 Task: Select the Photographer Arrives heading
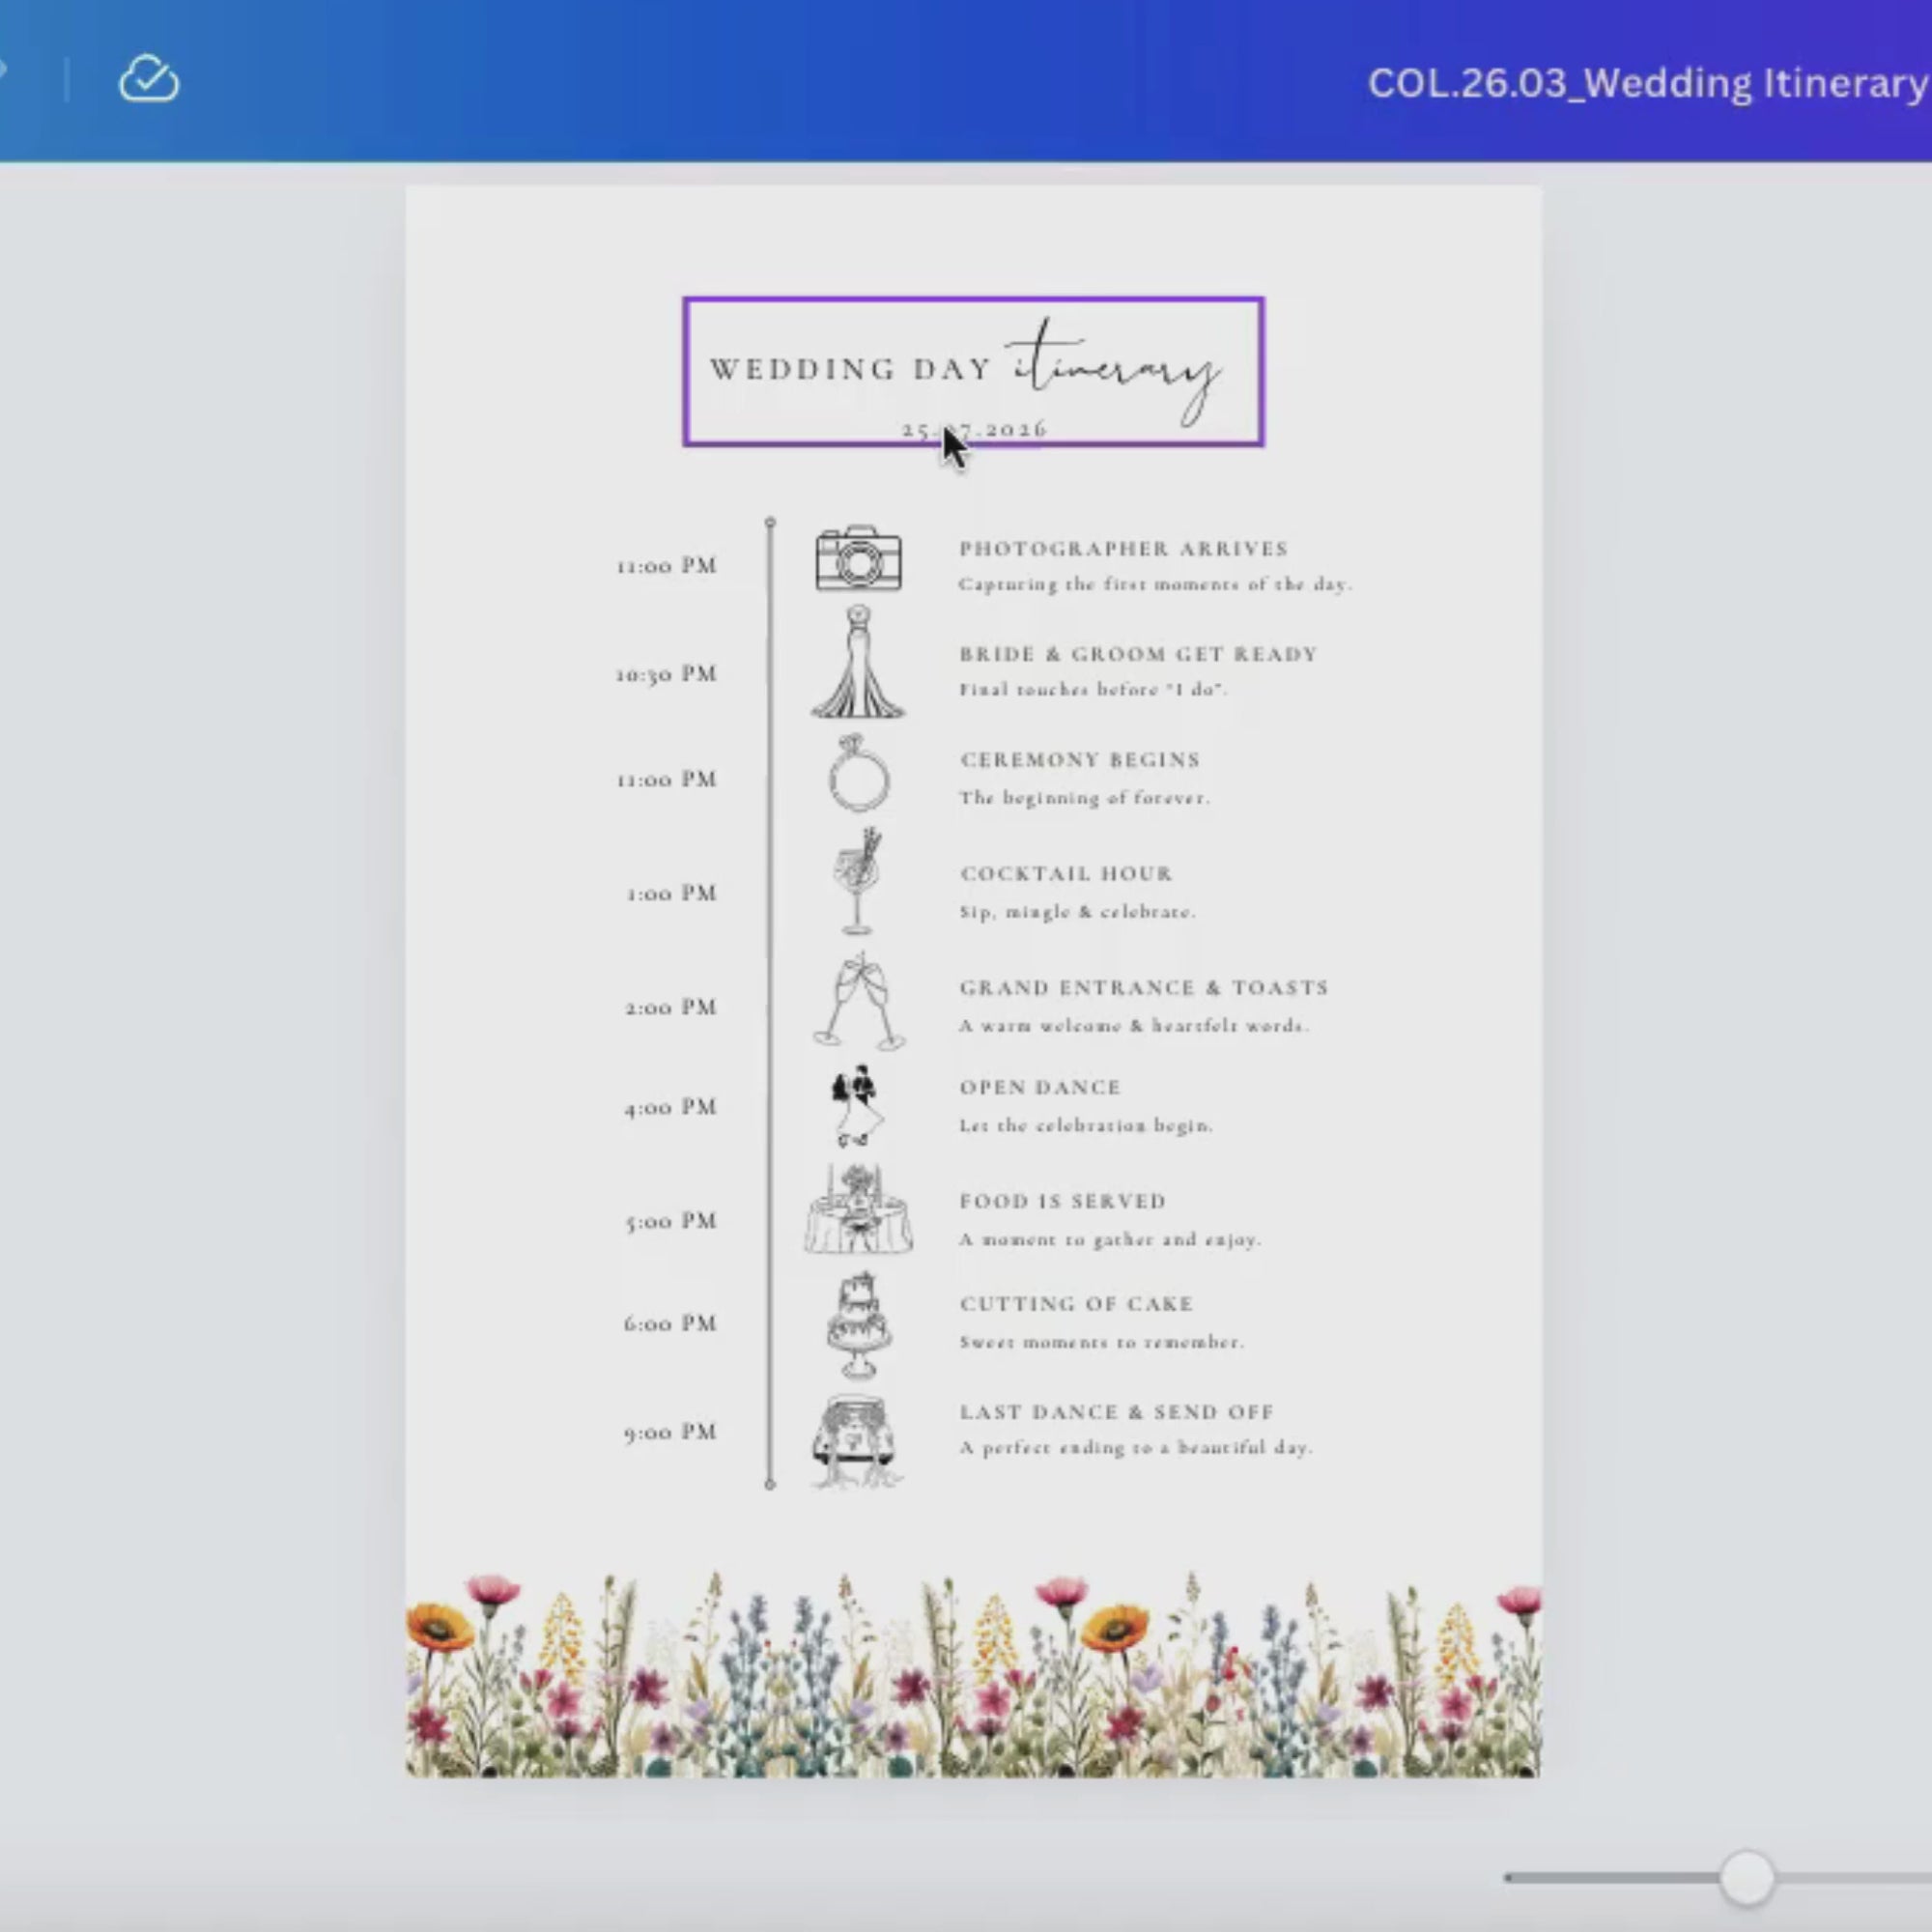[1124, 548]
